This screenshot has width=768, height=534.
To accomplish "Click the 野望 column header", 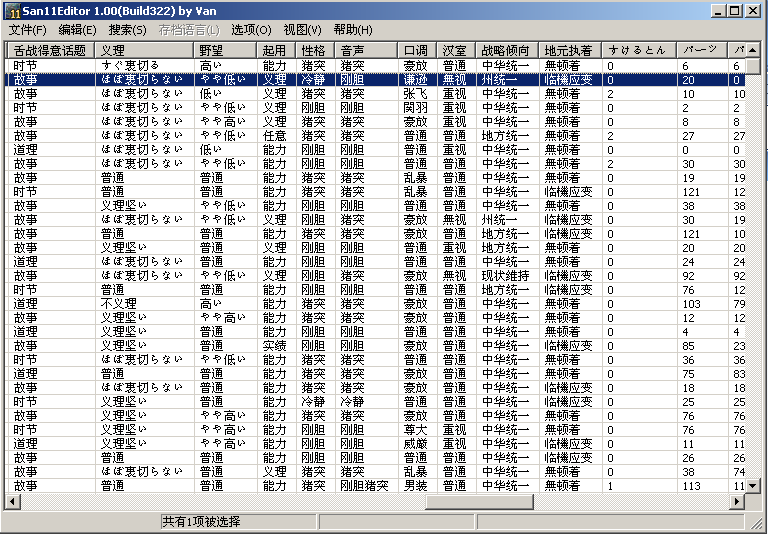I will 225,50.
